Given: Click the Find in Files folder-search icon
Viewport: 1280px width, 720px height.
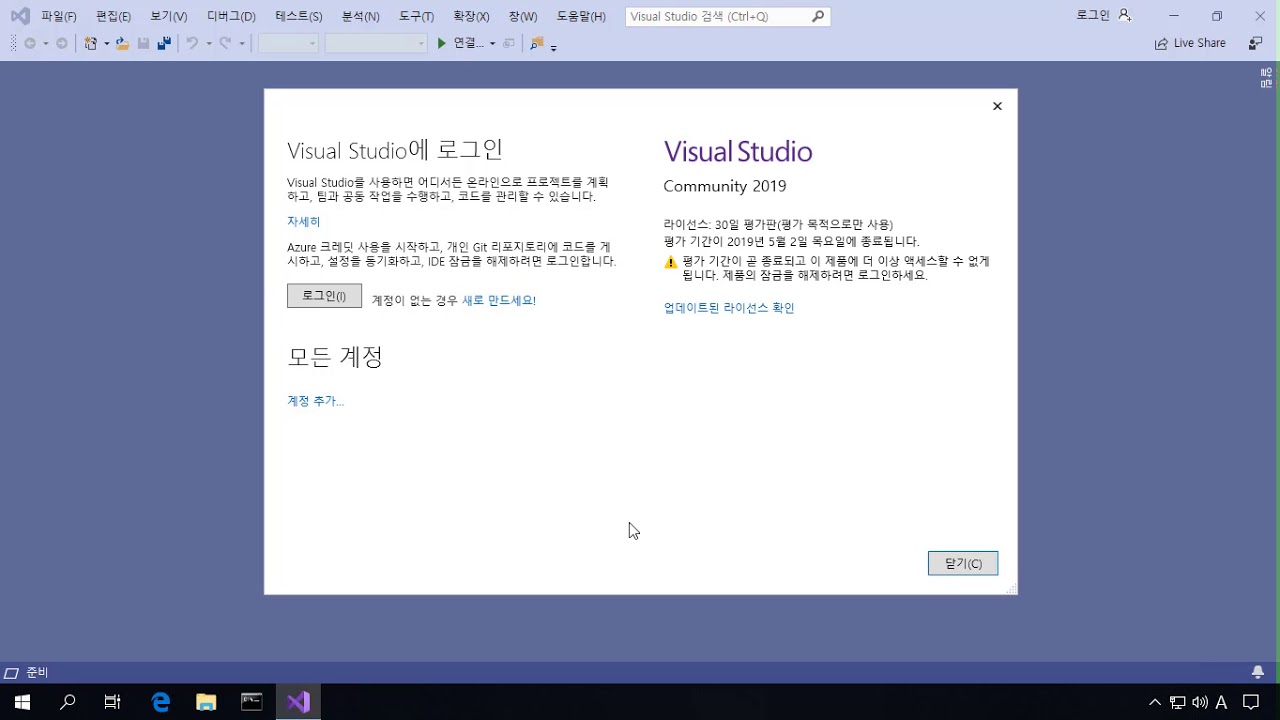Looking at the screenshot, I should point(537,43).
